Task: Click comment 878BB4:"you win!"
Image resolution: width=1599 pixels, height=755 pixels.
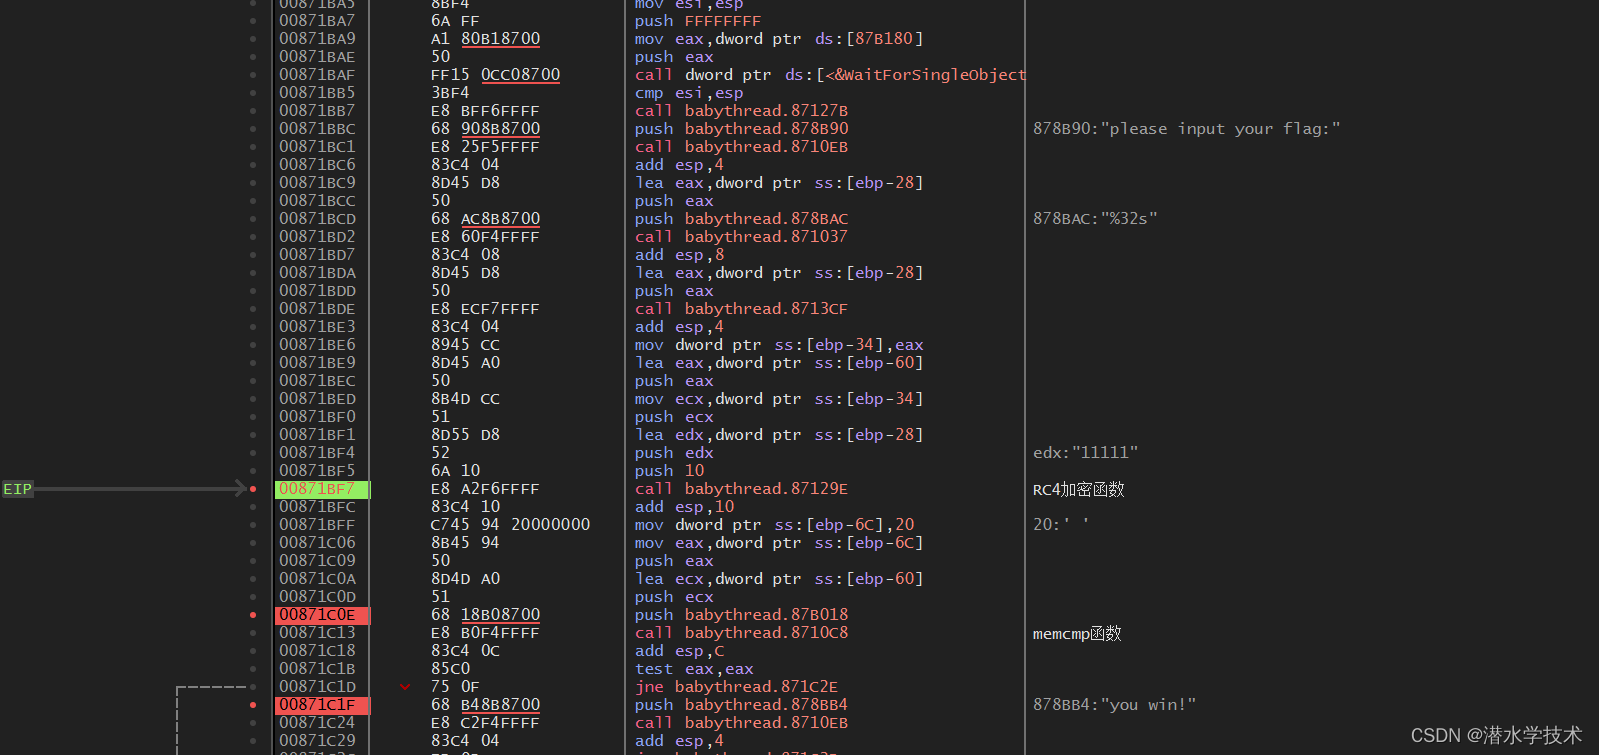Action: pyautogui.click(x=1114, y=705)
